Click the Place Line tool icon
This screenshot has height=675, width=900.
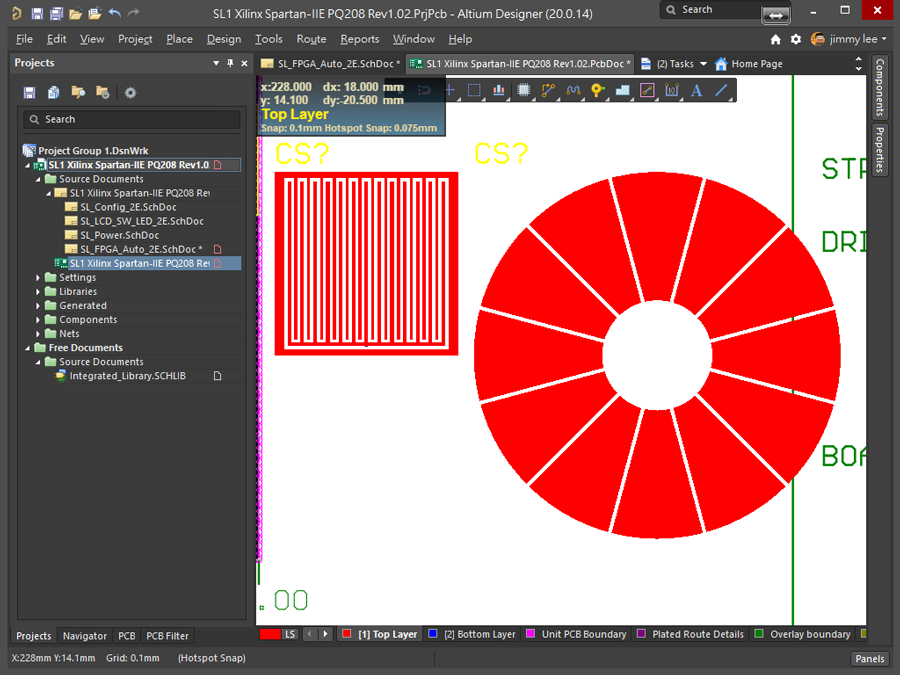click(x=721, y=90)
